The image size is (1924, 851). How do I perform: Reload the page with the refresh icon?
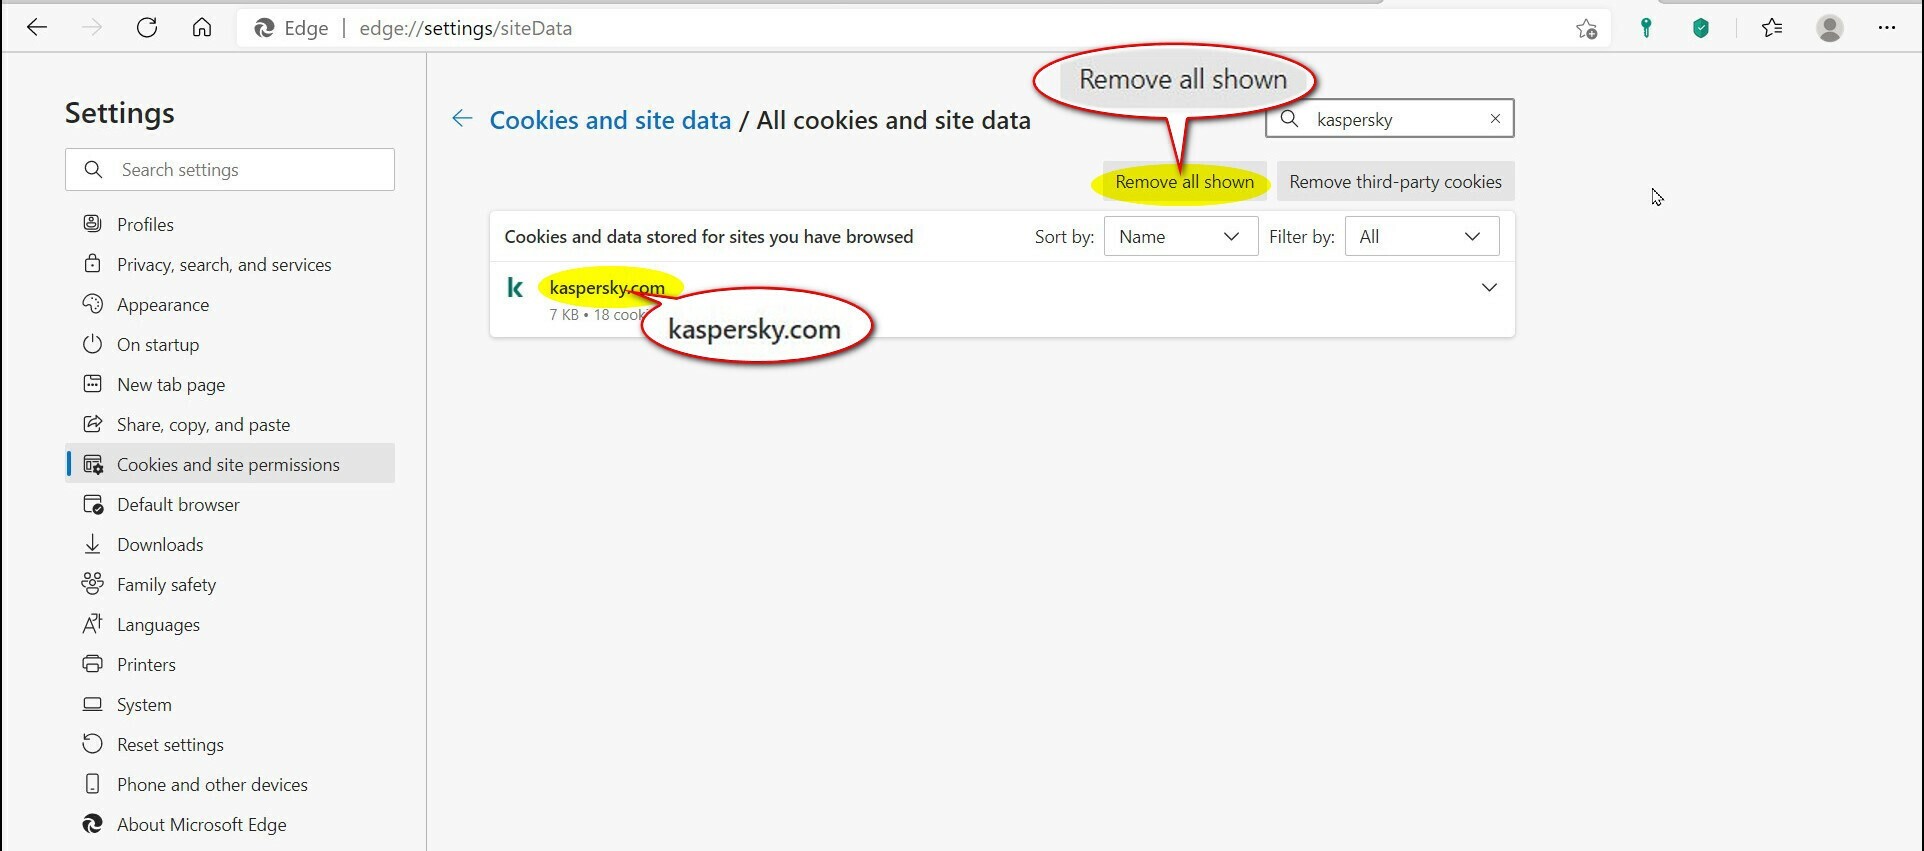pos(147,28)
